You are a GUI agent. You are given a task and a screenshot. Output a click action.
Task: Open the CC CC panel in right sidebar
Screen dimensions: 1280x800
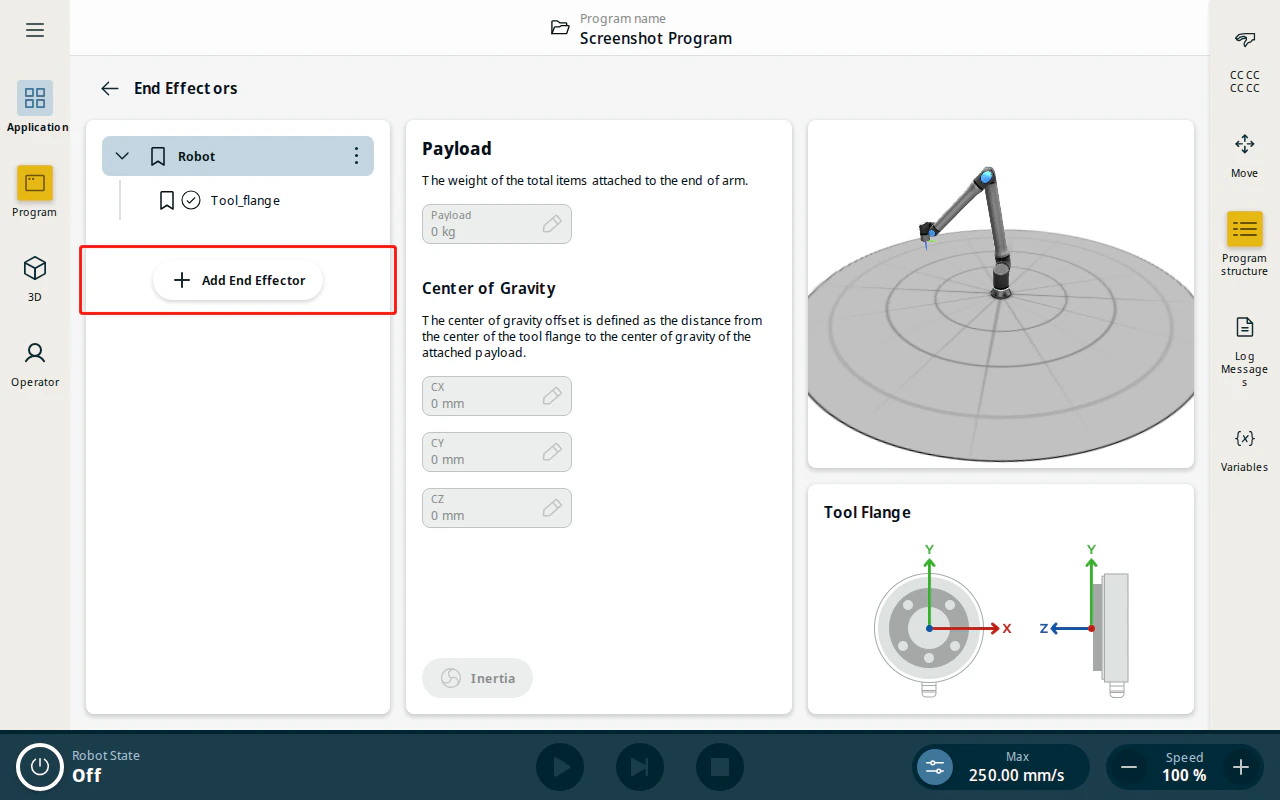point(1245,61)
